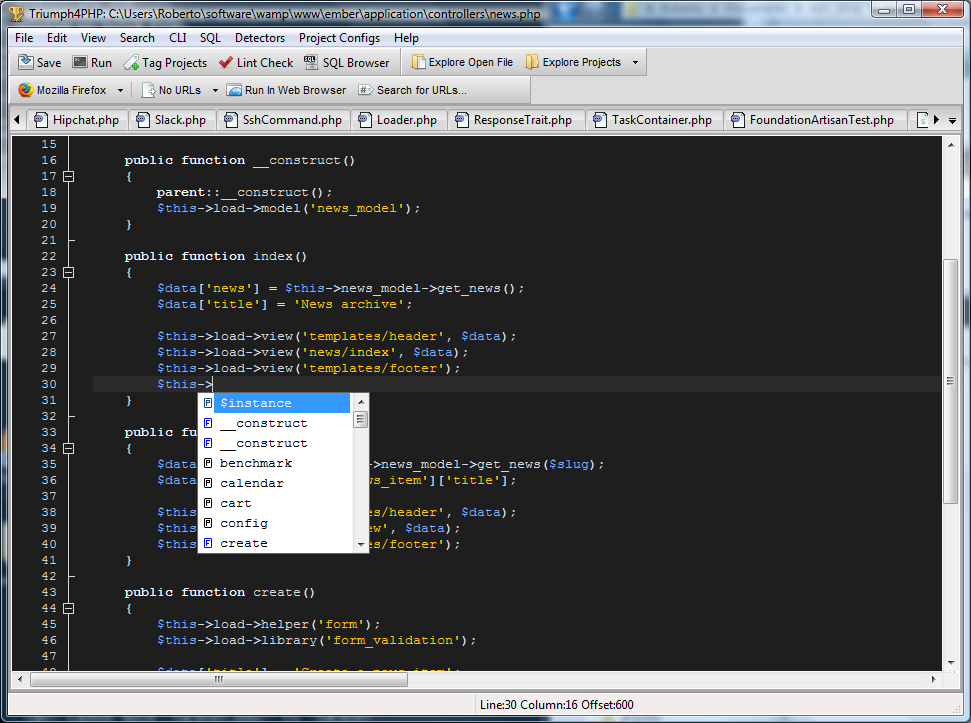The height and width of the screenshot is (723, 971).
Task: Open the No URLs dropdown
Action: click(x=216, y=90)
